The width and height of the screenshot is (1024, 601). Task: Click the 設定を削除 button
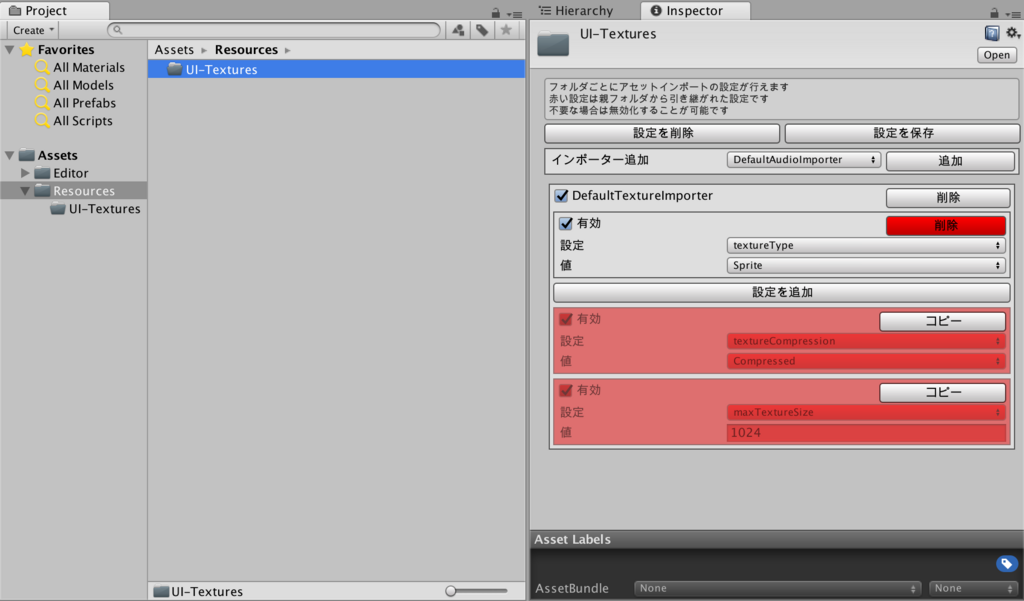[x=662, y=133]
